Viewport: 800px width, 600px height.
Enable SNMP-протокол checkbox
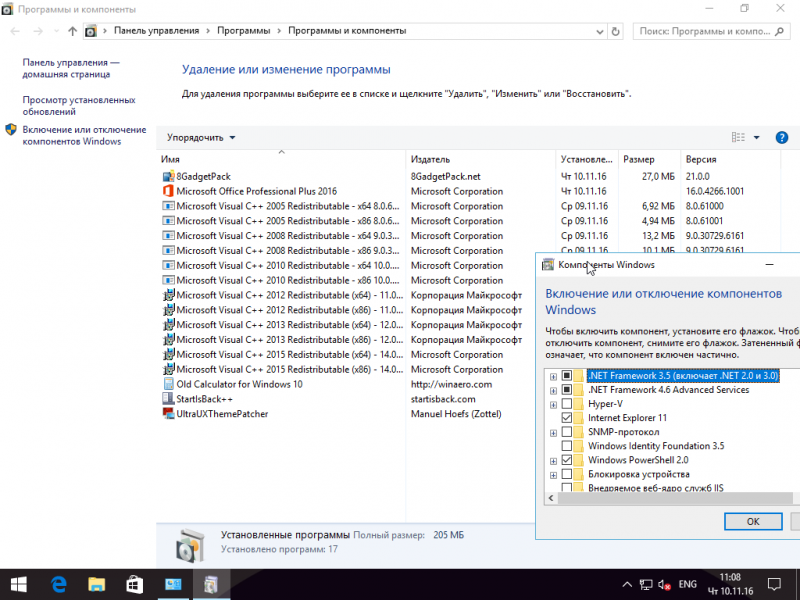tap(566, 432)
